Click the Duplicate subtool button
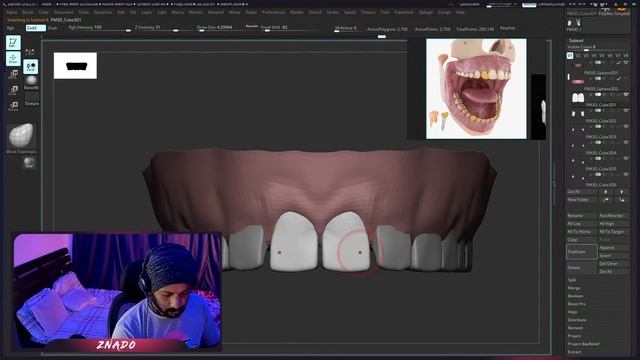The height and width of the screenshot is (360, 640). [582, 252]
